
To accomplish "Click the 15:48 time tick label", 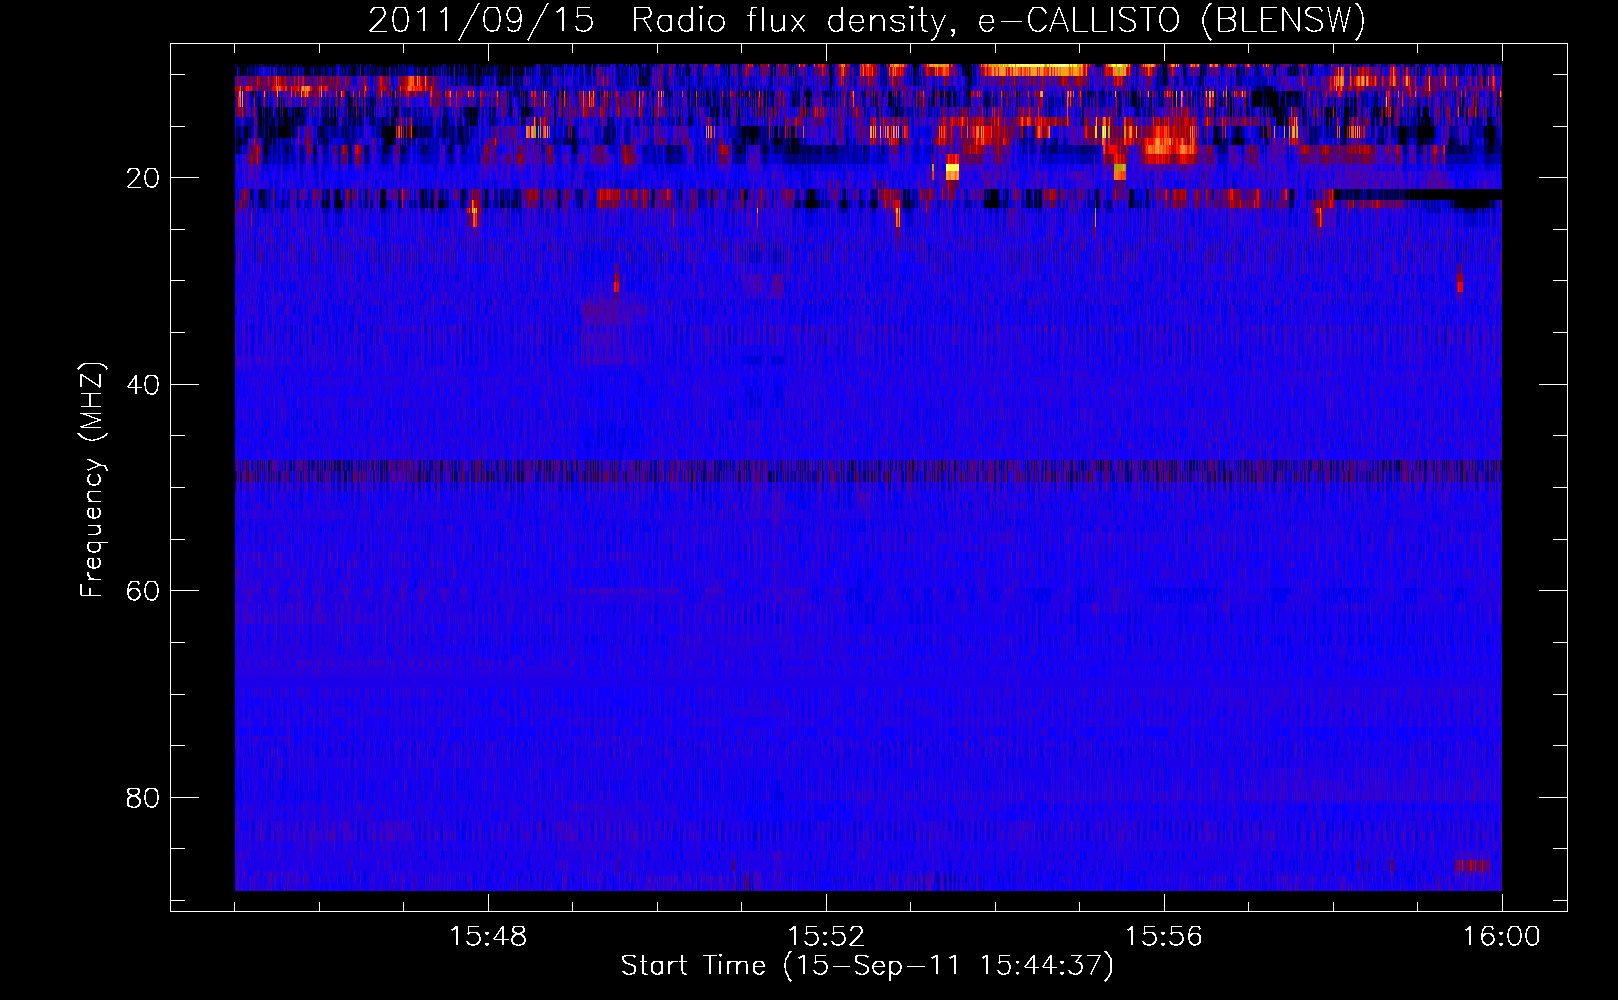I will (x=488, y=937).
